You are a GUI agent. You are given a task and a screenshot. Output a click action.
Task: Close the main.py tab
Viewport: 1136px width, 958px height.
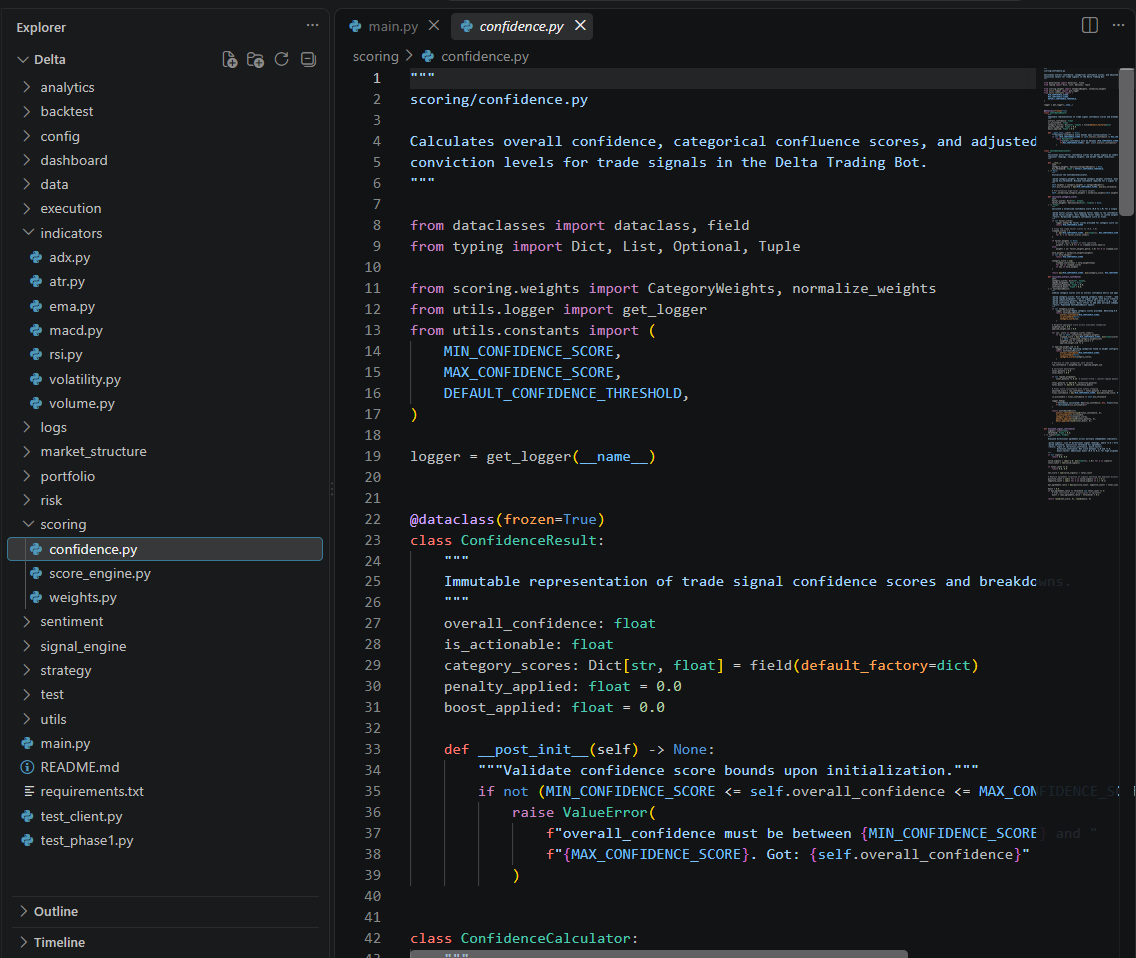point(434,25)
